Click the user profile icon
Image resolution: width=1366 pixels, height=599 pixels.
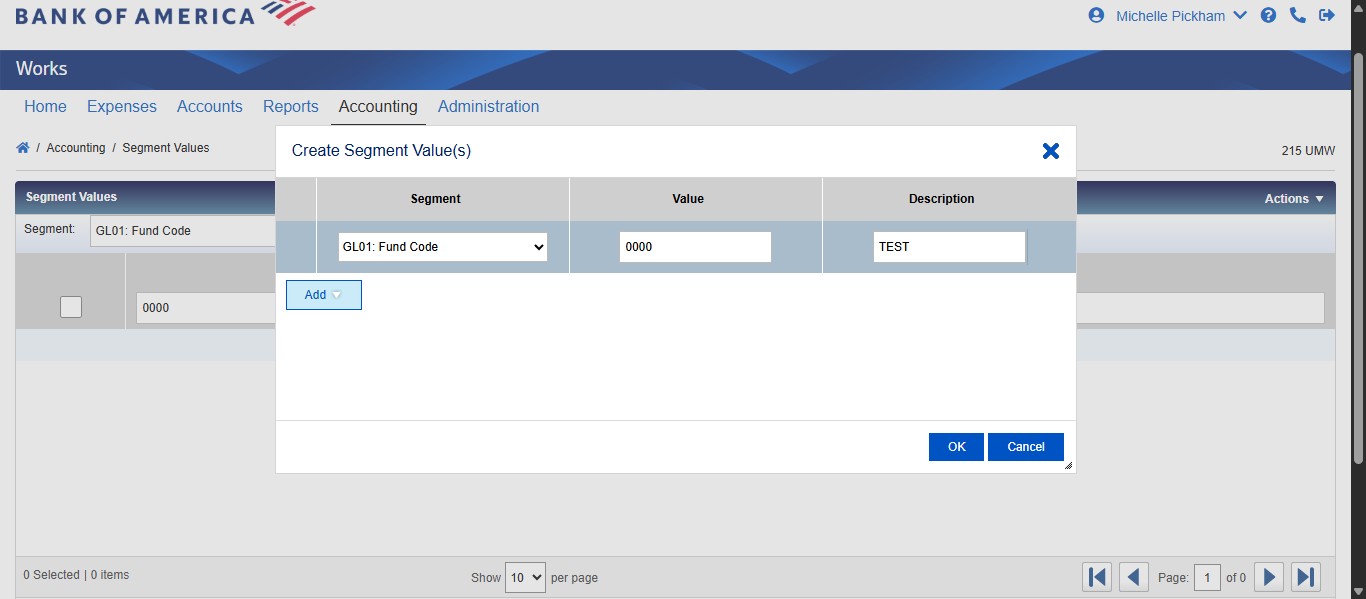point(1095,15)
